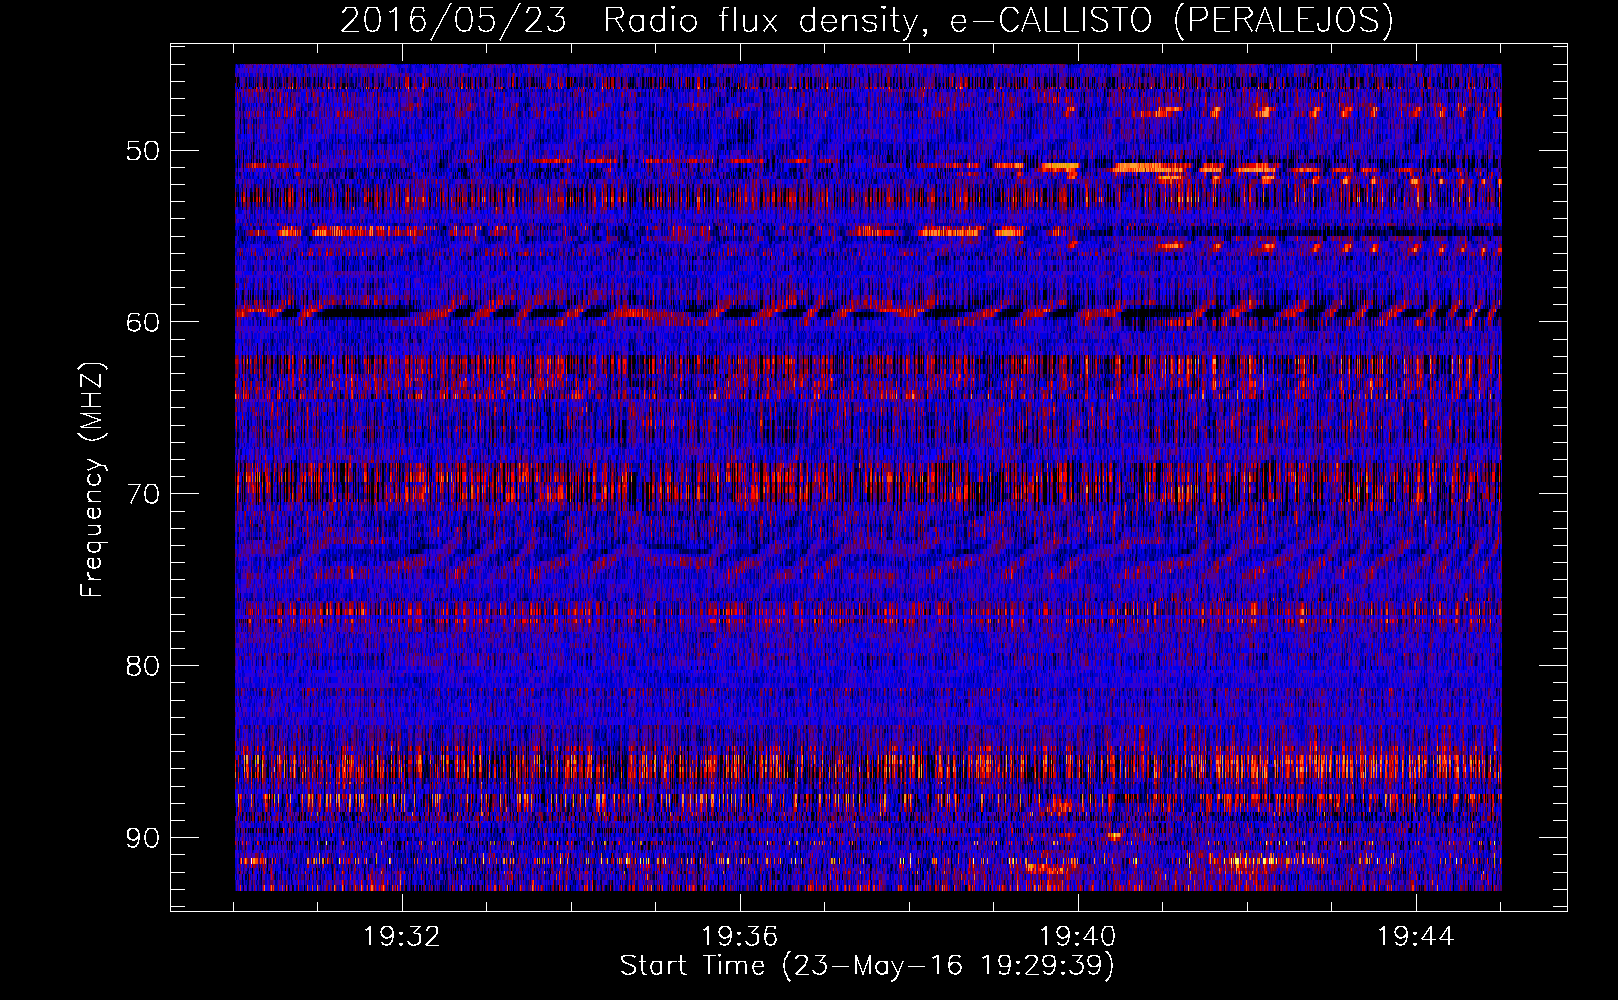Click the 19:32 time tick label
This screenshot has width=1618, height=1000.
(x=402, y=937)
